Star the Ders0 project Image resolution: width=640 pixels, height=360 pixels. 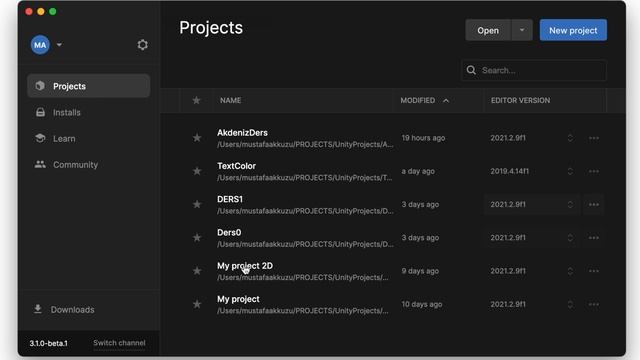(197, 238)
